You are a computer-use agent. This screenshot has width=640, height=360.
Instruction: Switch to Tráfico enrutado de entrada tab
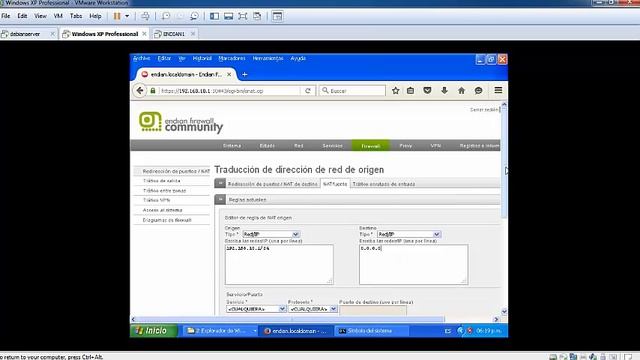coord(384,184)
